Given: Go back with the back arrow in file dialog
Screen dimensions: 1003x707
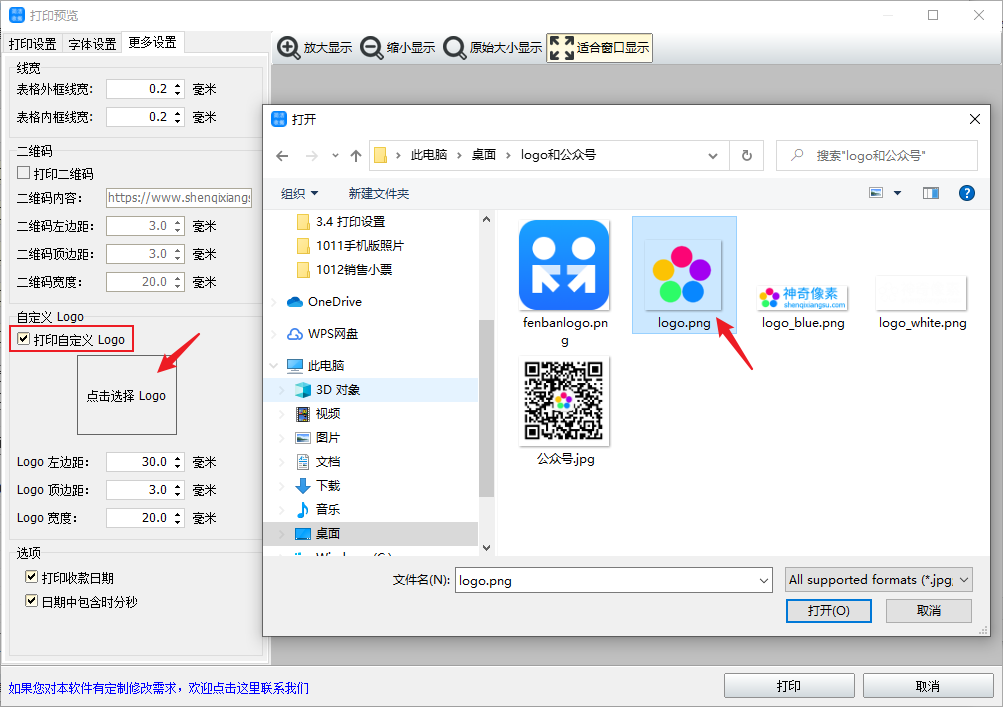Looking at the screenshot, I should tap(282, 156).
